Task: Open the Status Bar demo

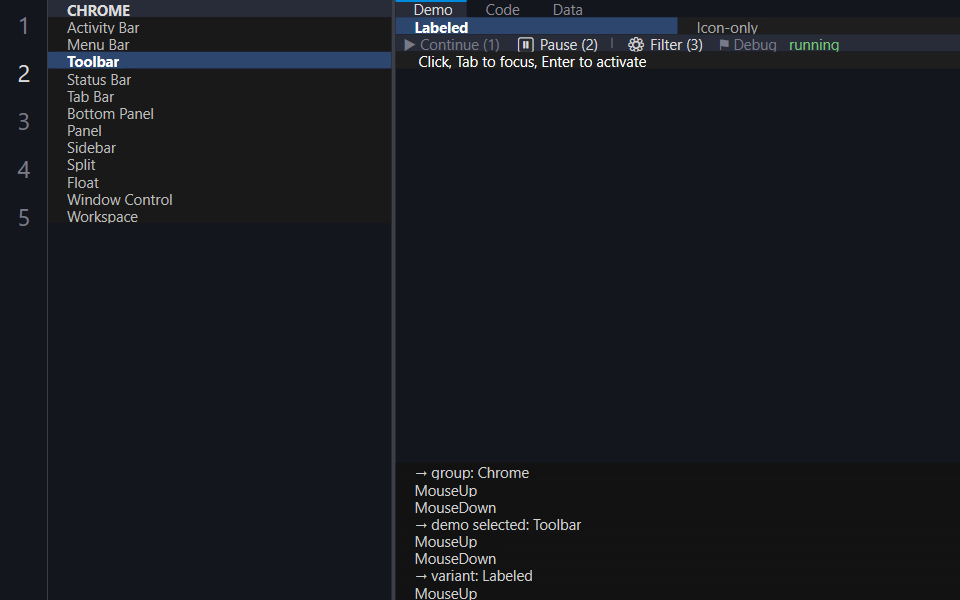Action: pos(219,80)
